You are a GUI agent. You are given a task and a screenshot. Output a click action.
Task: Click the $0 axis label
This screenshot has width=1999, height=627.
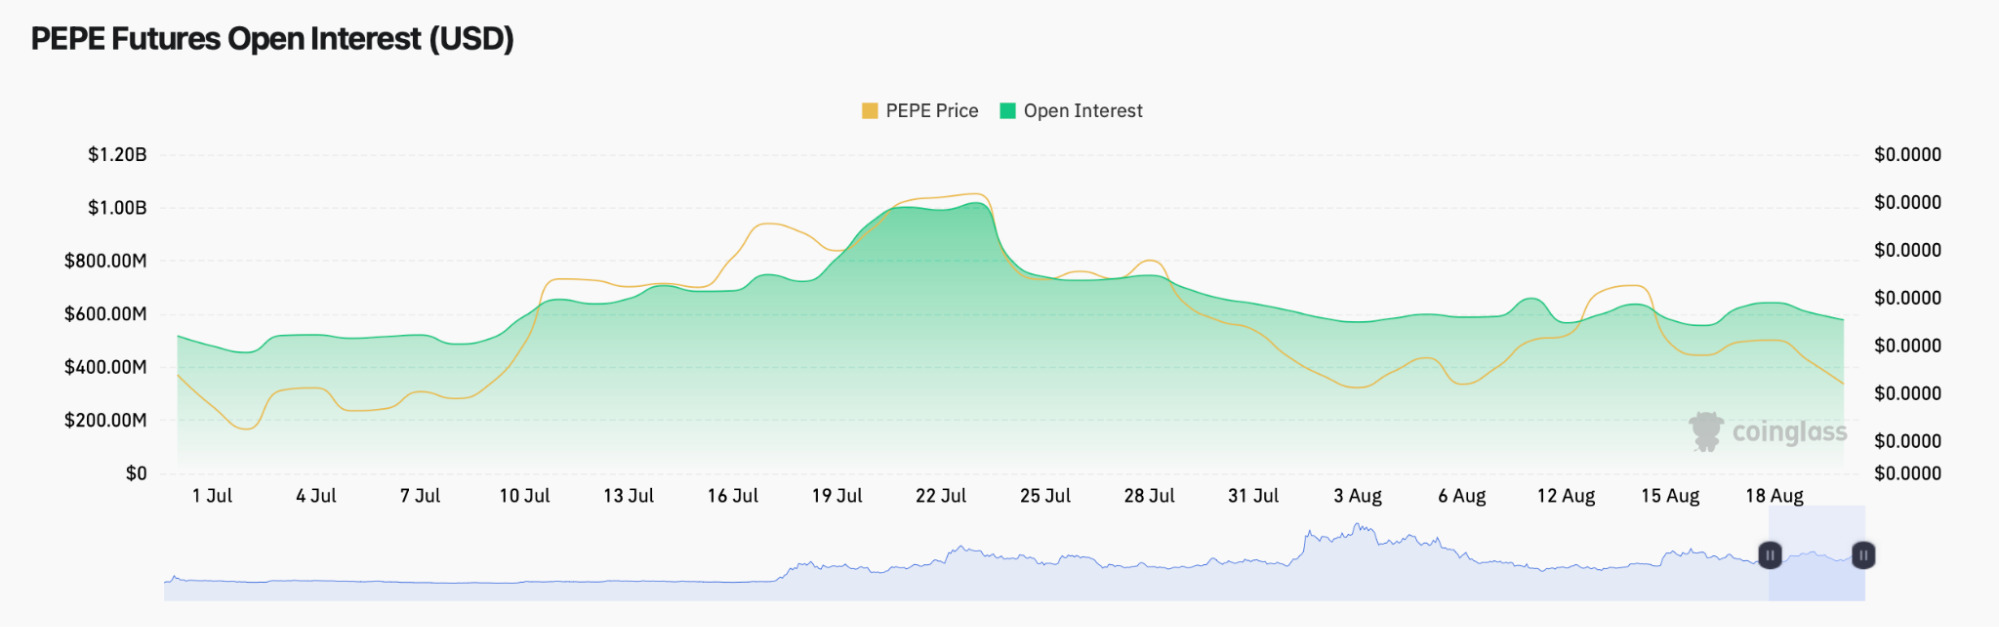click(x=136, y=474)
